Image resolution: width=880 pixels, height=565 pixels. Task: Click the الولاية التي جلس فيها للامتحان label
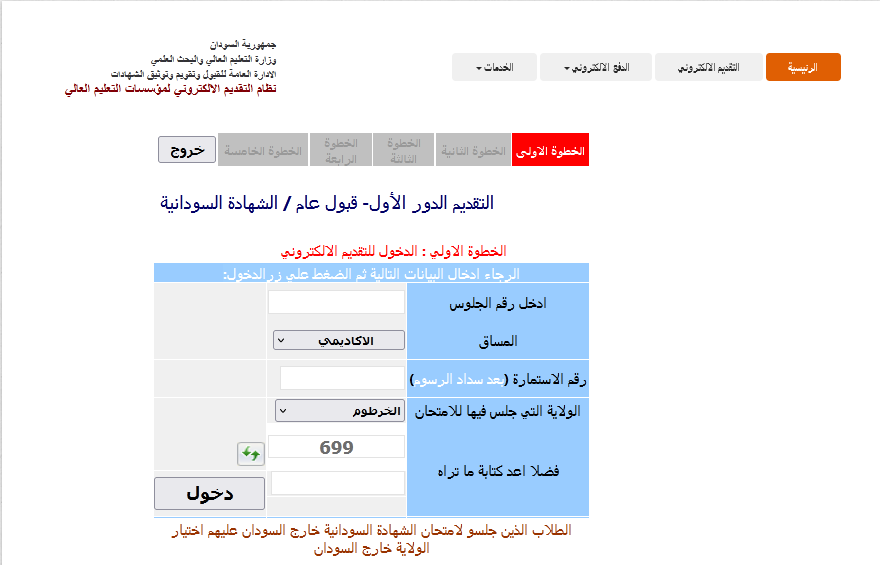[x=498, y=412]
